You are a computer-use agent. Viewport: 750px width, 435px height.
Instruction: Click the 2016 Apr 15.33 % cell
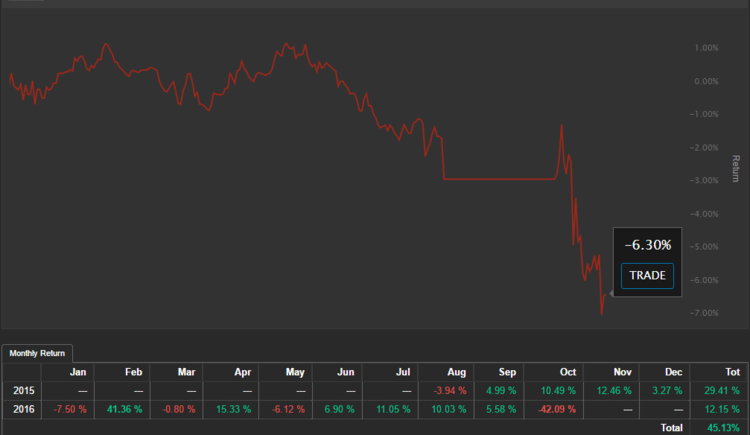click(x=231, y=410)
